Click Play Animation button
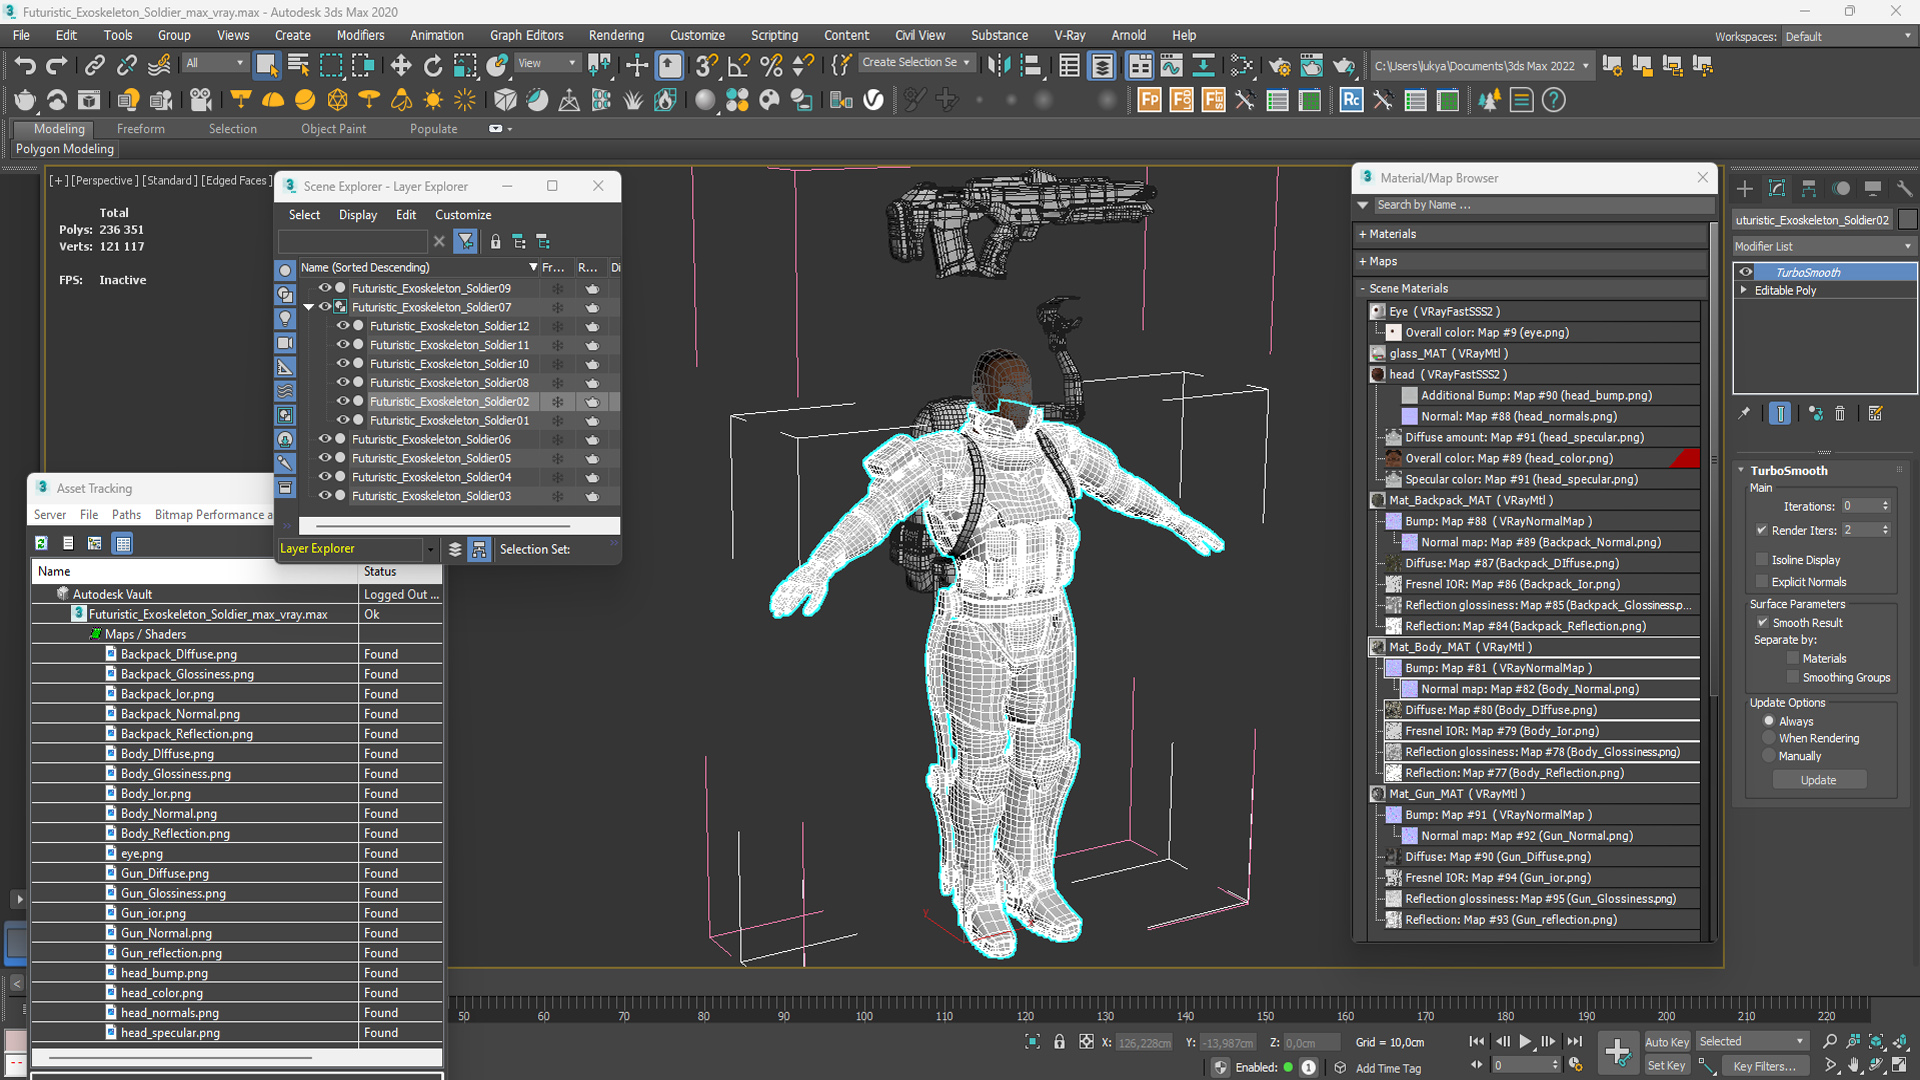This screenshot has width=1920, height=1080. click(x=1525, y=1042)
